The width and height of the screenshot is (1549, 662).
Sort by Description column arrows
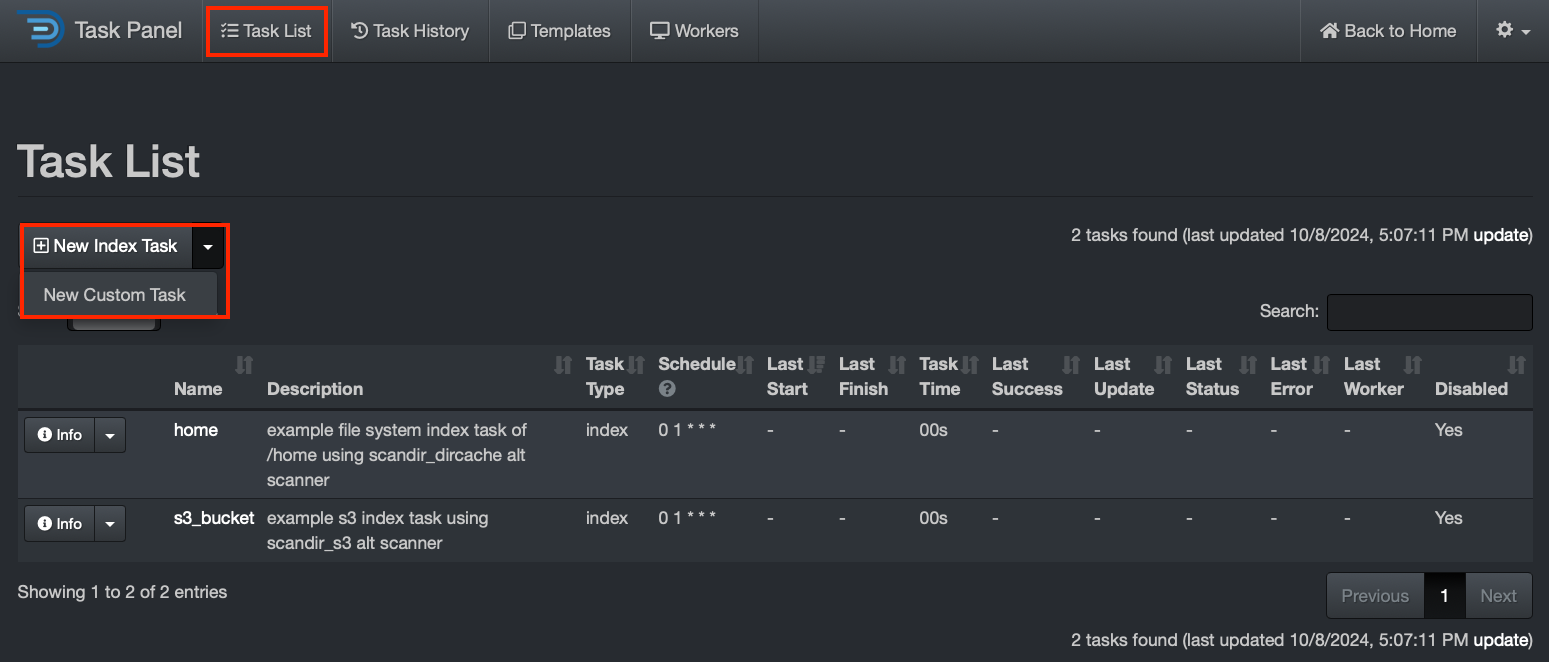pos(563,365)
